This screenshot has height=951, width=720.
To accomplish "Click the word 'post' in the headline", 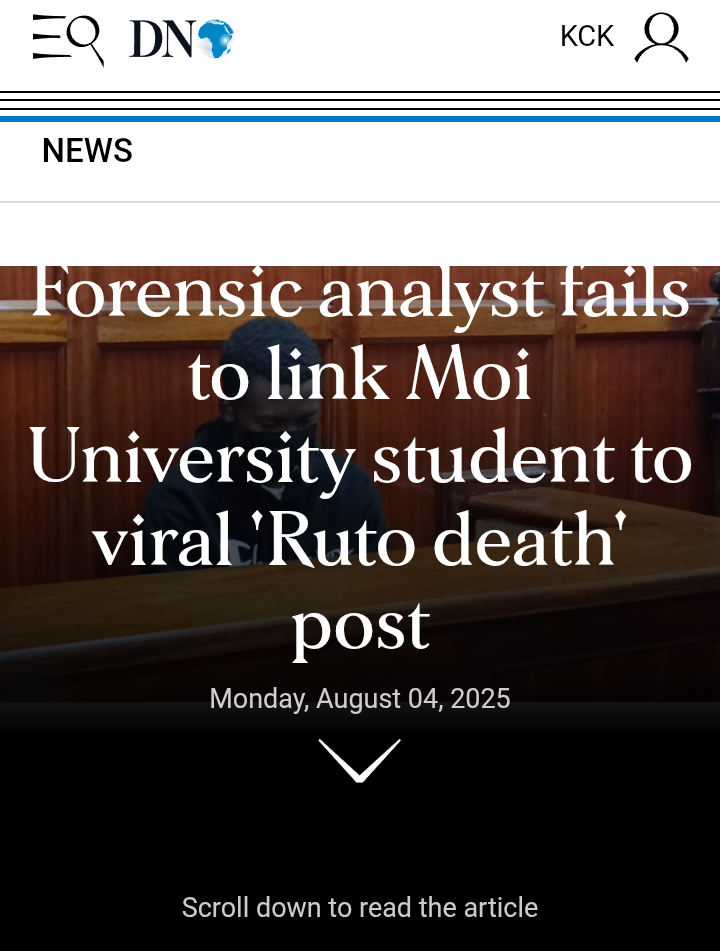I will 360,626.
